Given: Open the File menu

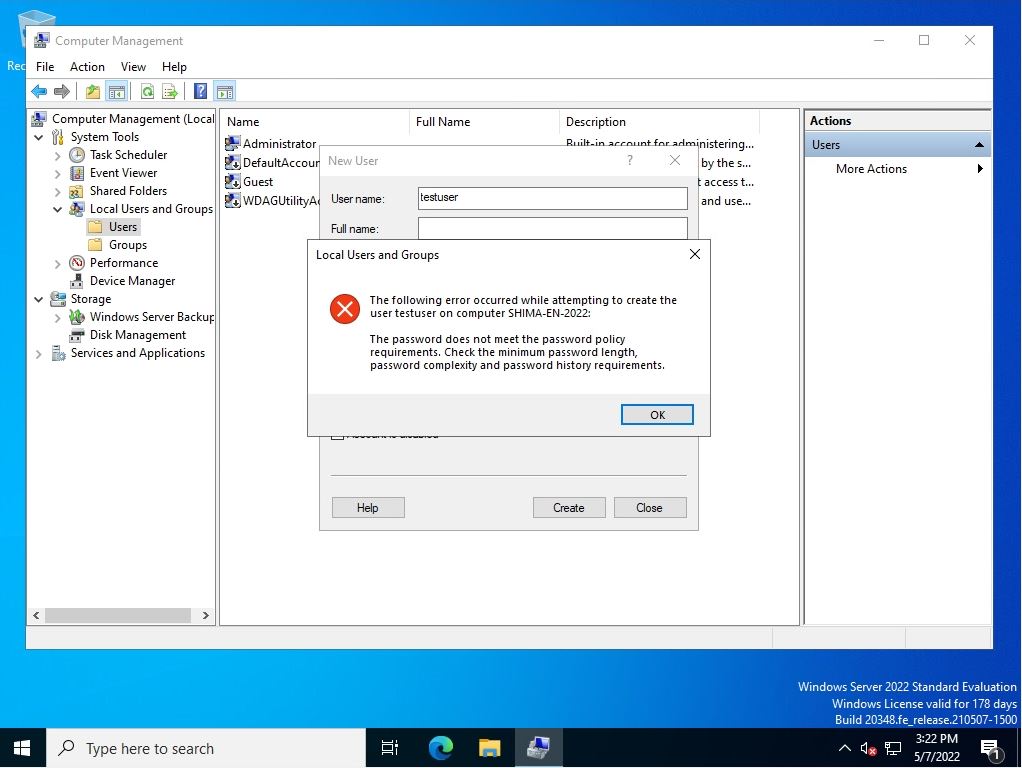Looking at the screenshot, I should point(45,66).
